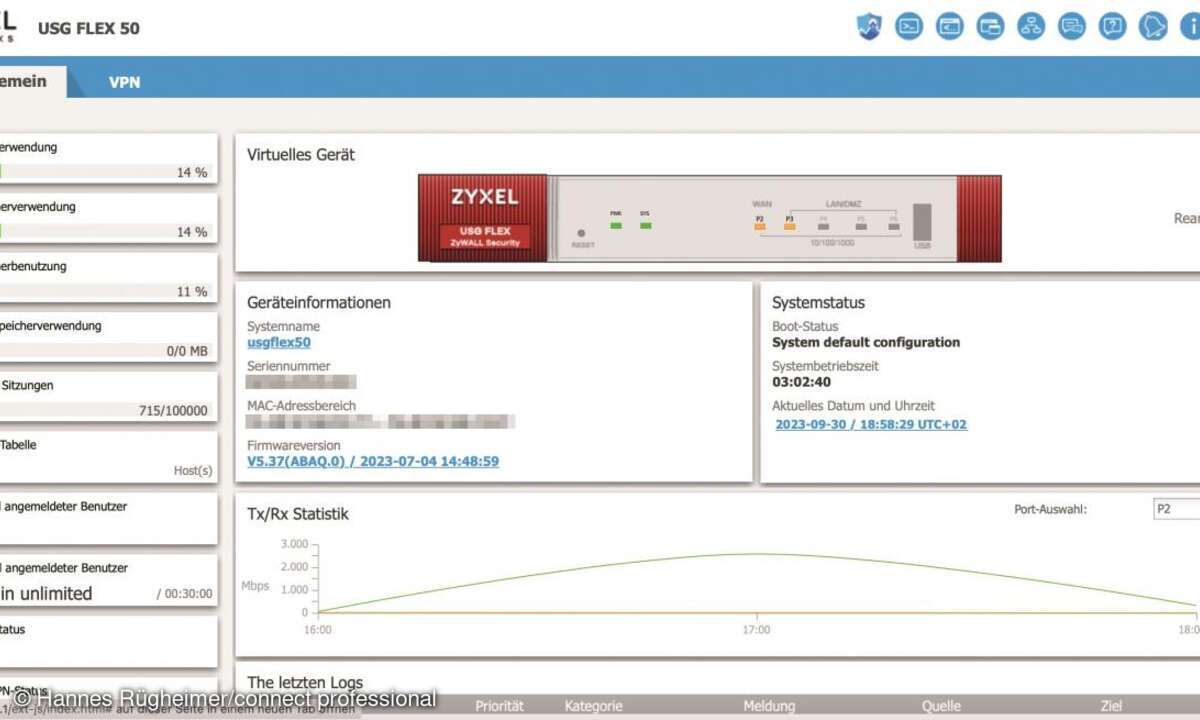The height and width of the screenshot is (720, 1200).
Task: Click the P3 port indicator on device
Action: click(790, 227)
